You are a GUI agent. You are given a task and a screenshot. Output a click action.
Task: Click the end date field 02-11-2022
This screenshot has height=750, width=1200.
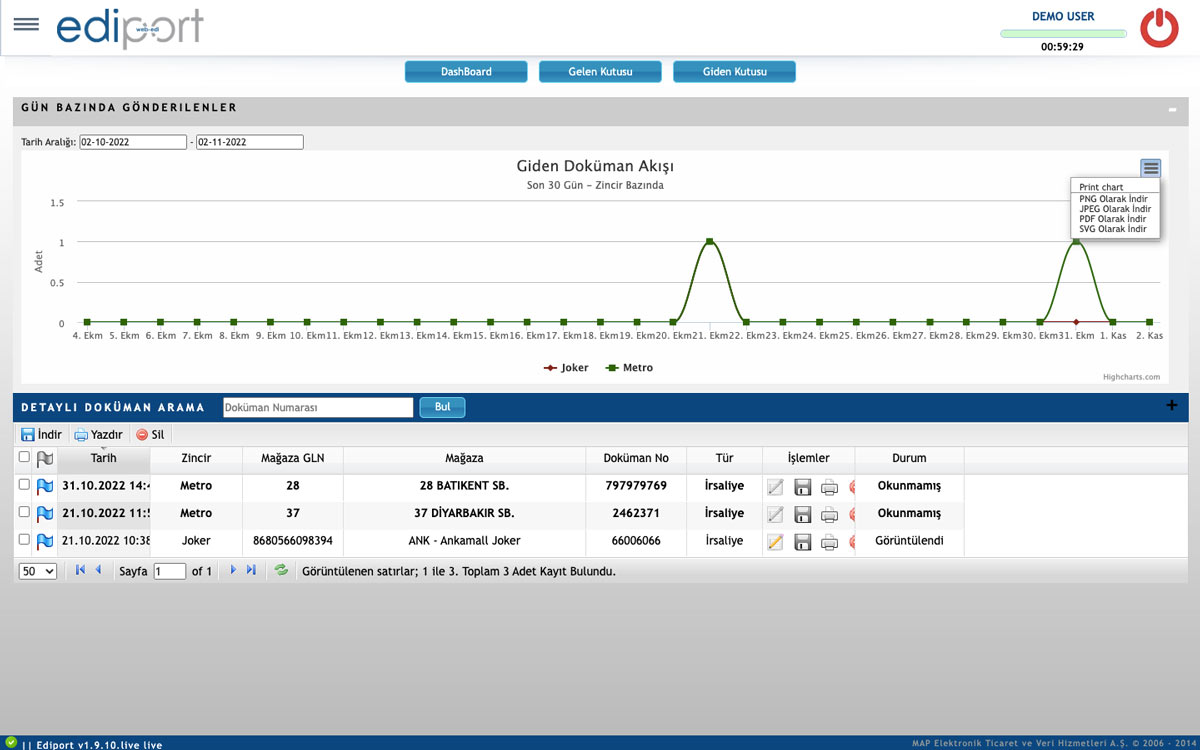250,142
